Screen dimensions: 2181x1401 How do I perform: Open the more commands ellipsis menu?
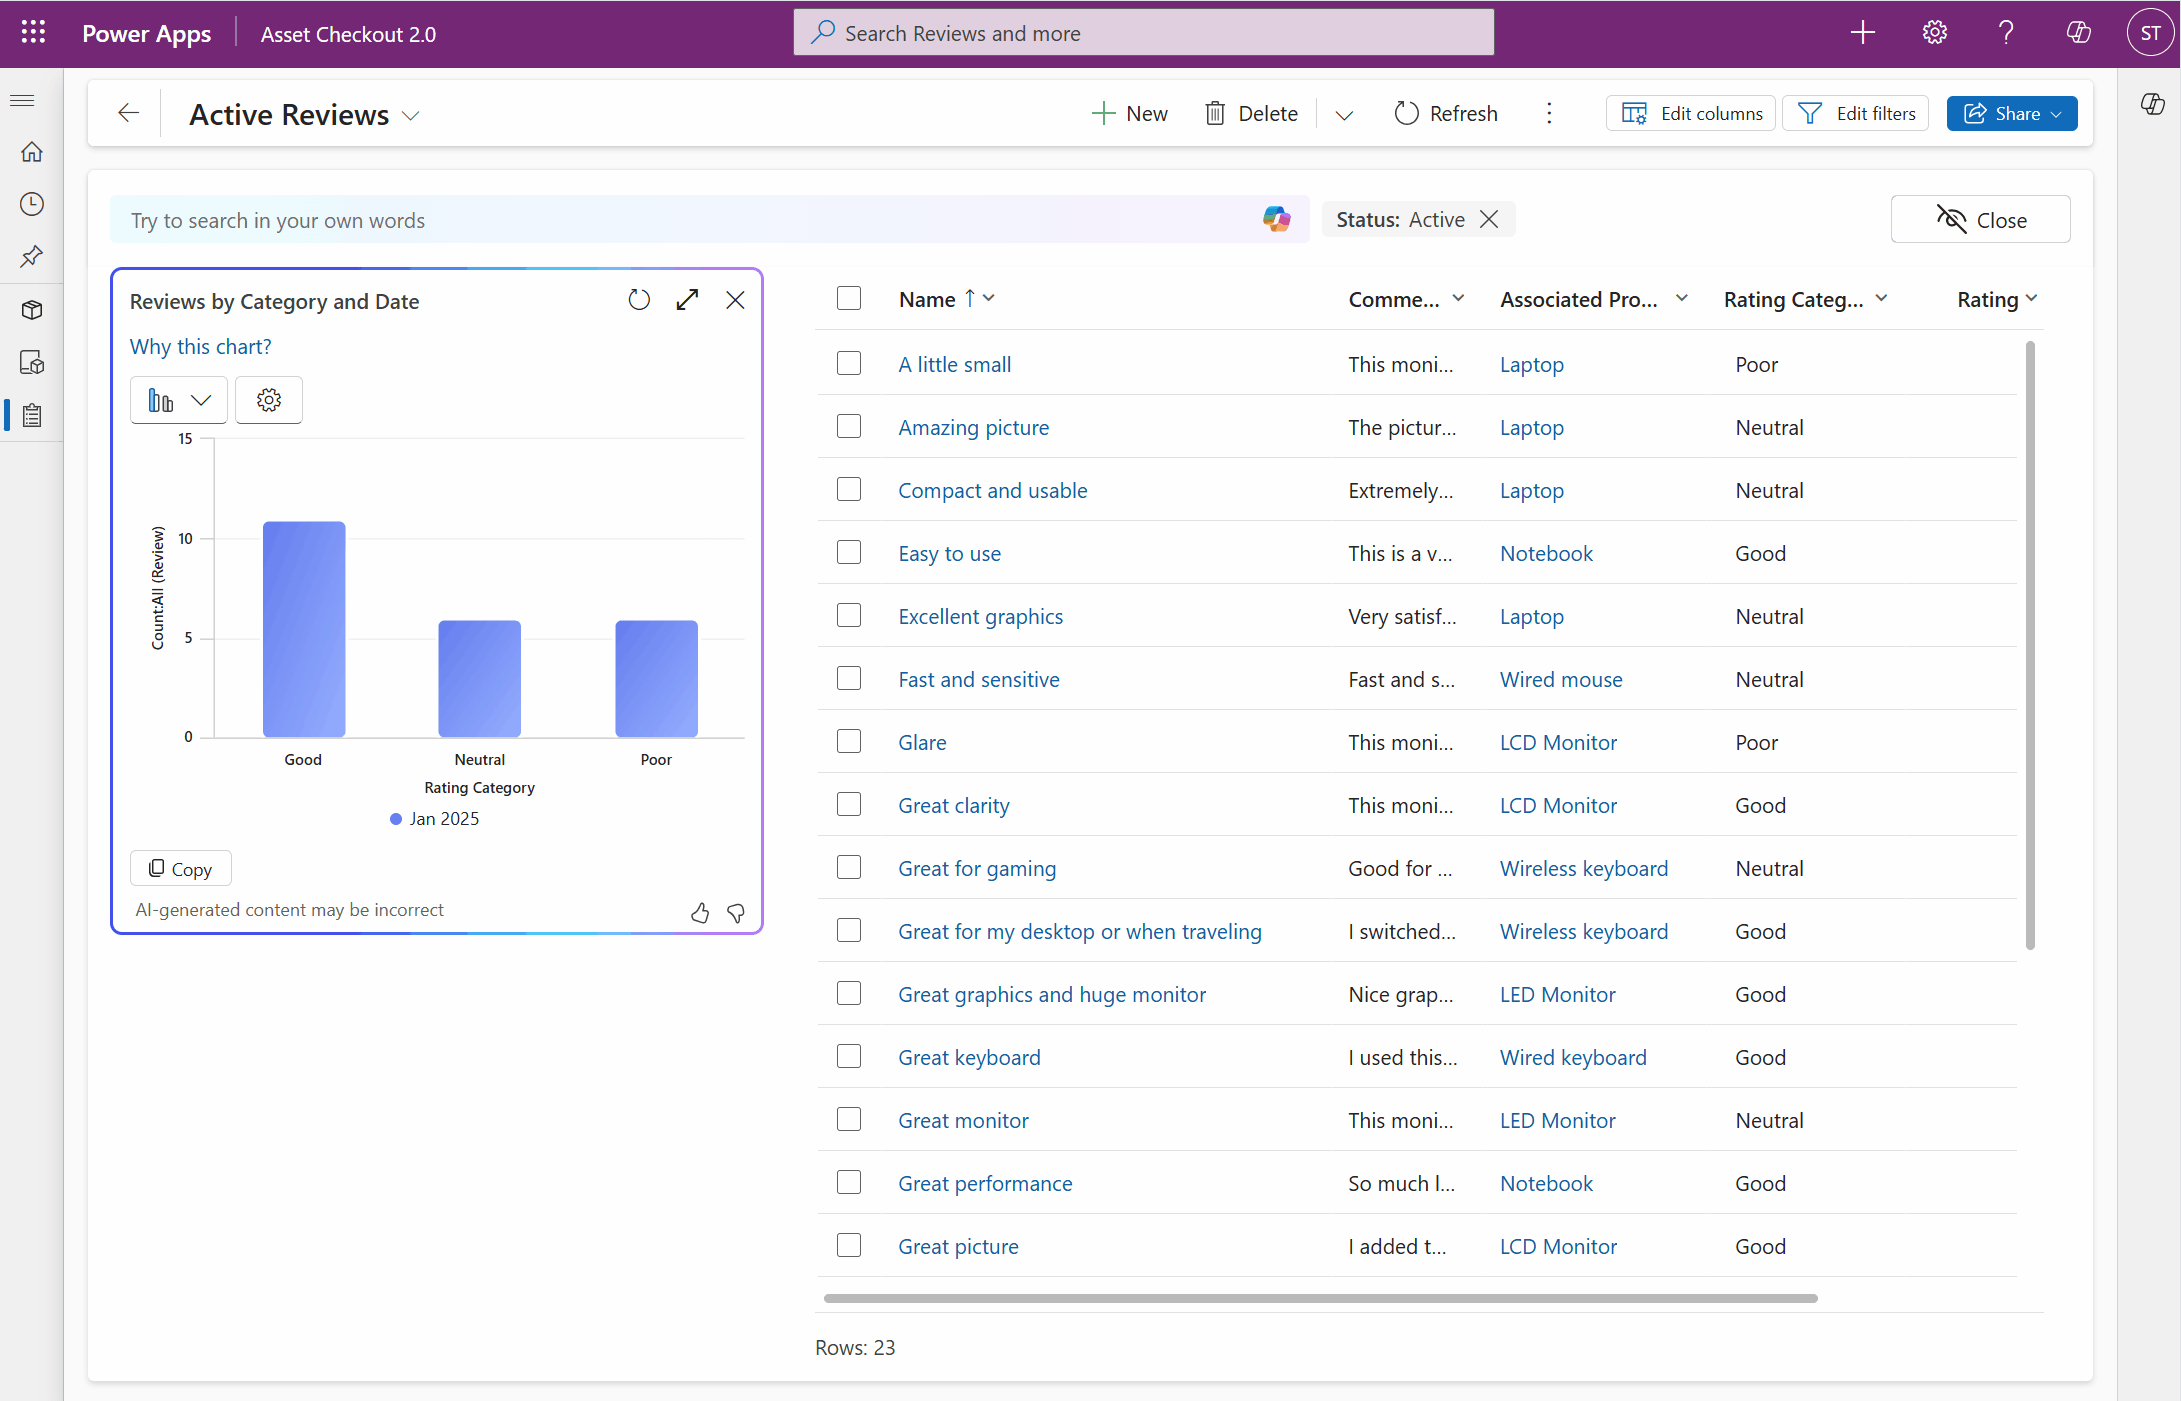tap(1549, 113)
